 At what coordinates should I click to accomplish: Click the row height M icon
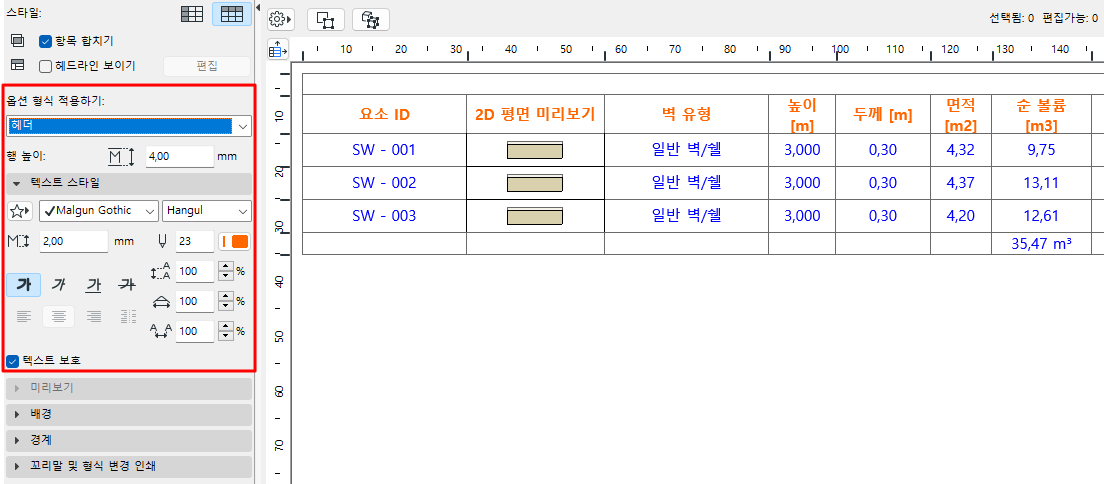[121, 156]
